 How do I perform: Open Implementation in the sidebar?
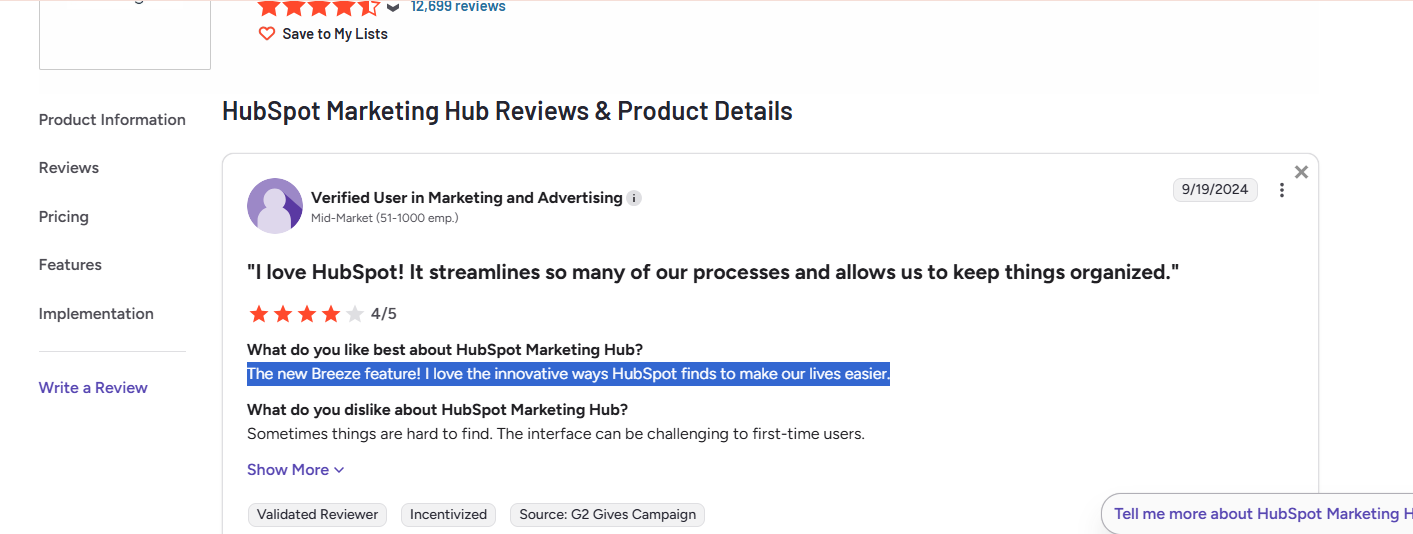(96, 314)
